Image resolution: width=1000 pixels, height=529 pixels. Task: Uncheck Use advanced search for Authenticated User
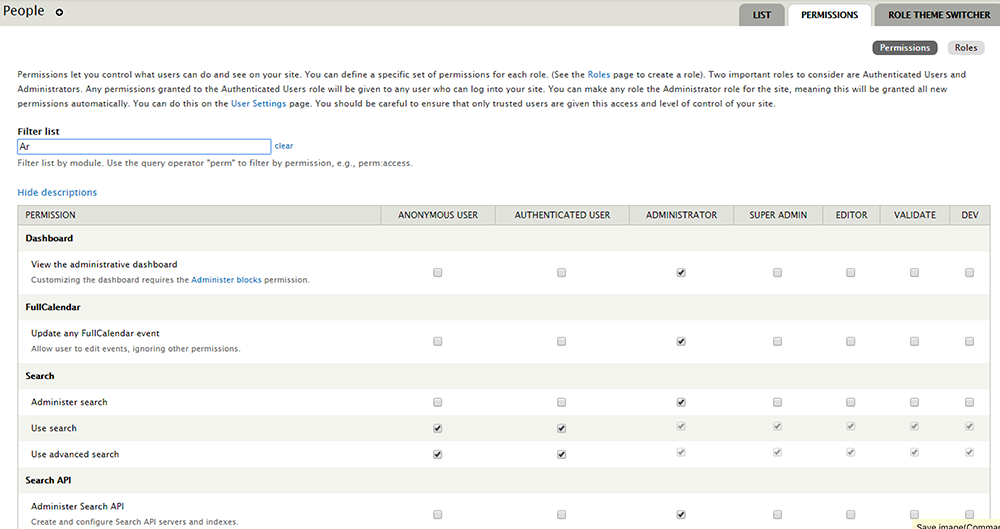(x=561, y=454)
